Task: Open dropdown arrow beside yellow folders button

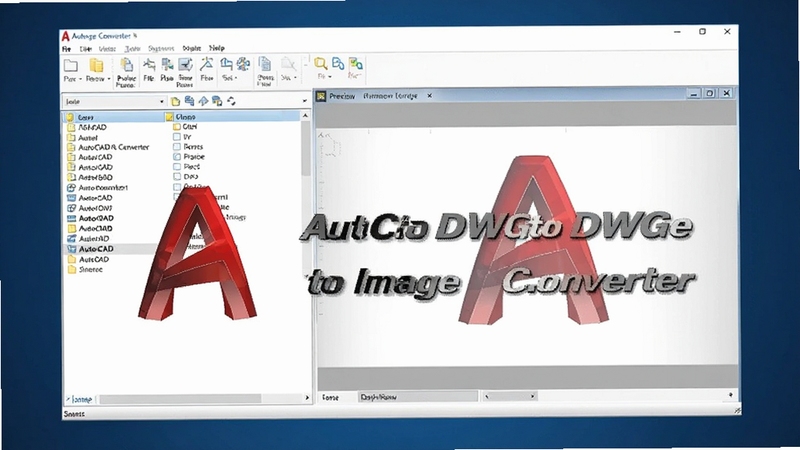Action: pos(109,79)
